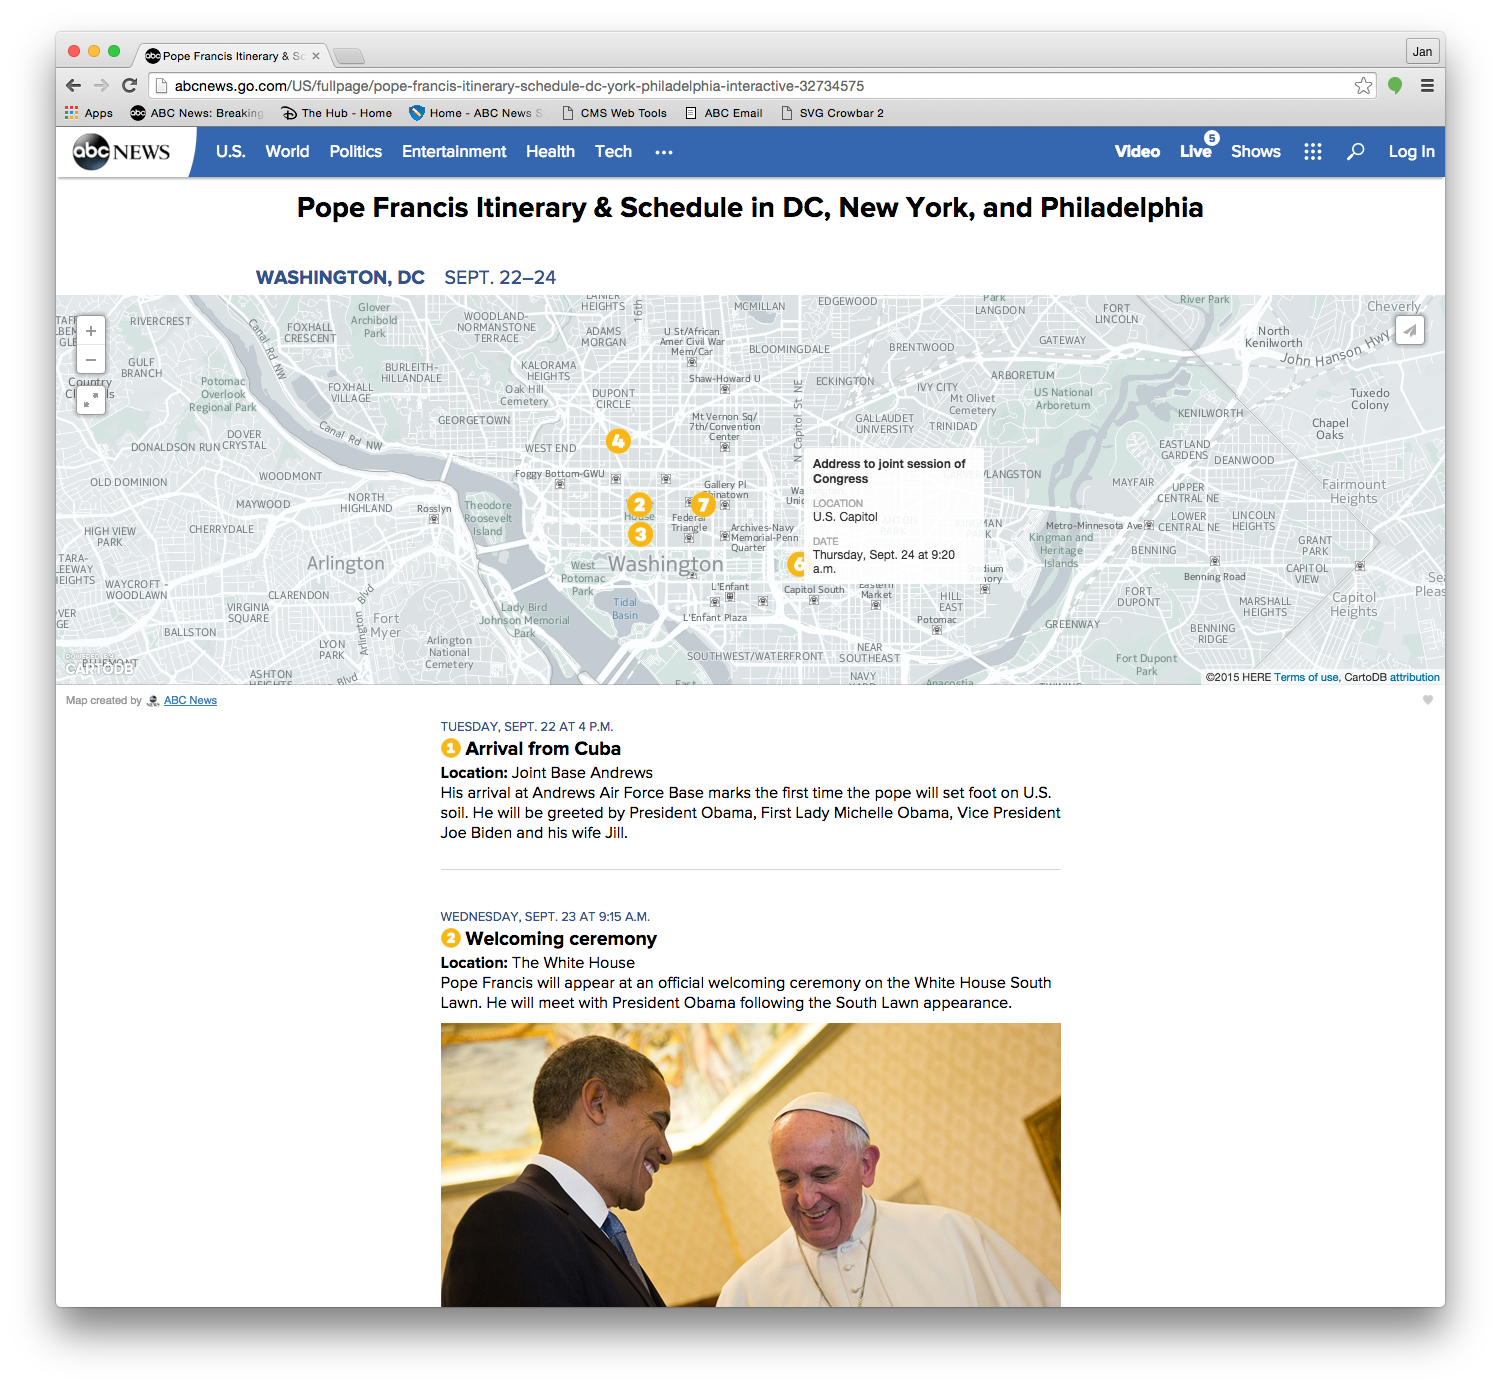Image resolution: width=1501 pixels, height=1387 pixels.
Task: Open ABC News map creator link
Action: (x=190, y=700)
